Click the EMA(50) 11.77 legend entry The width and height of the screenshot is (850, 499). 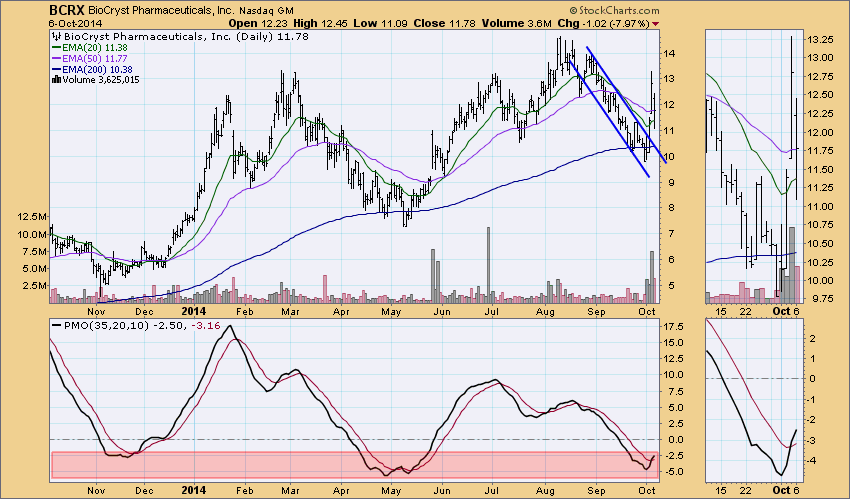click(x=89, y=59)
